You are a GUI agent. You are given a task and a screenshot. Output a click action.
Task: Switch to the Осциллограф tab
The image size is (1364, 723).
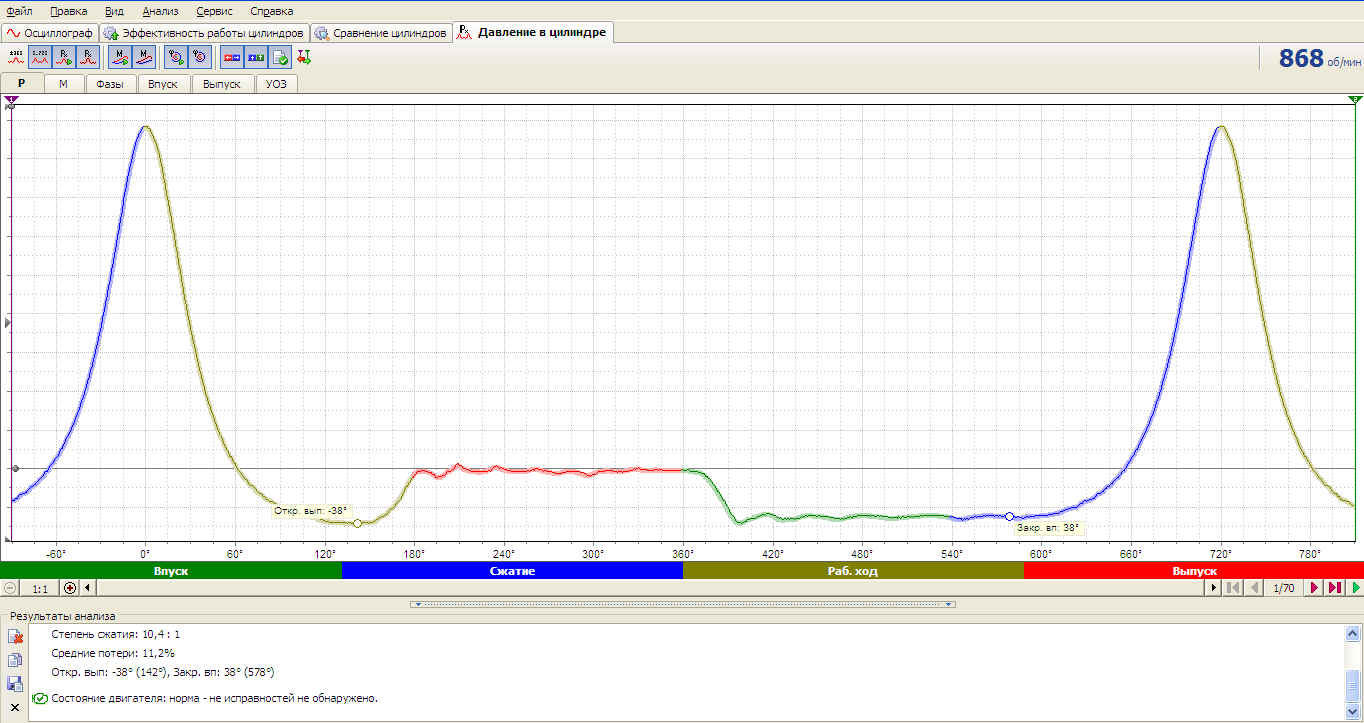click(50, 33)
